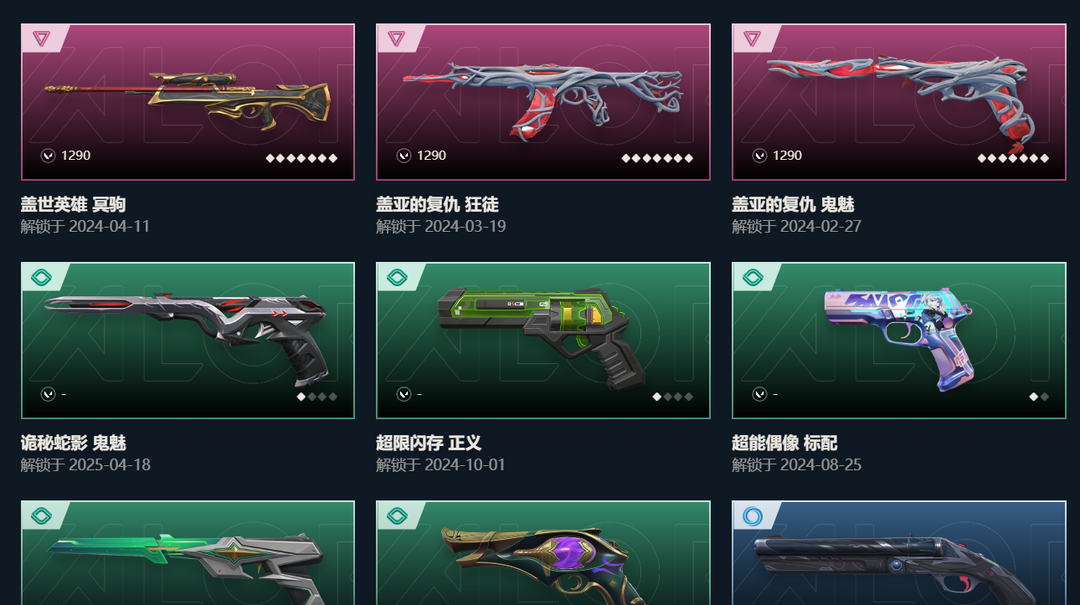Click the 1290 price on 盖亚的复仇 鬼魅 card
The height and width of the screenshot is (605, 1080).
[x=787, y=156]
